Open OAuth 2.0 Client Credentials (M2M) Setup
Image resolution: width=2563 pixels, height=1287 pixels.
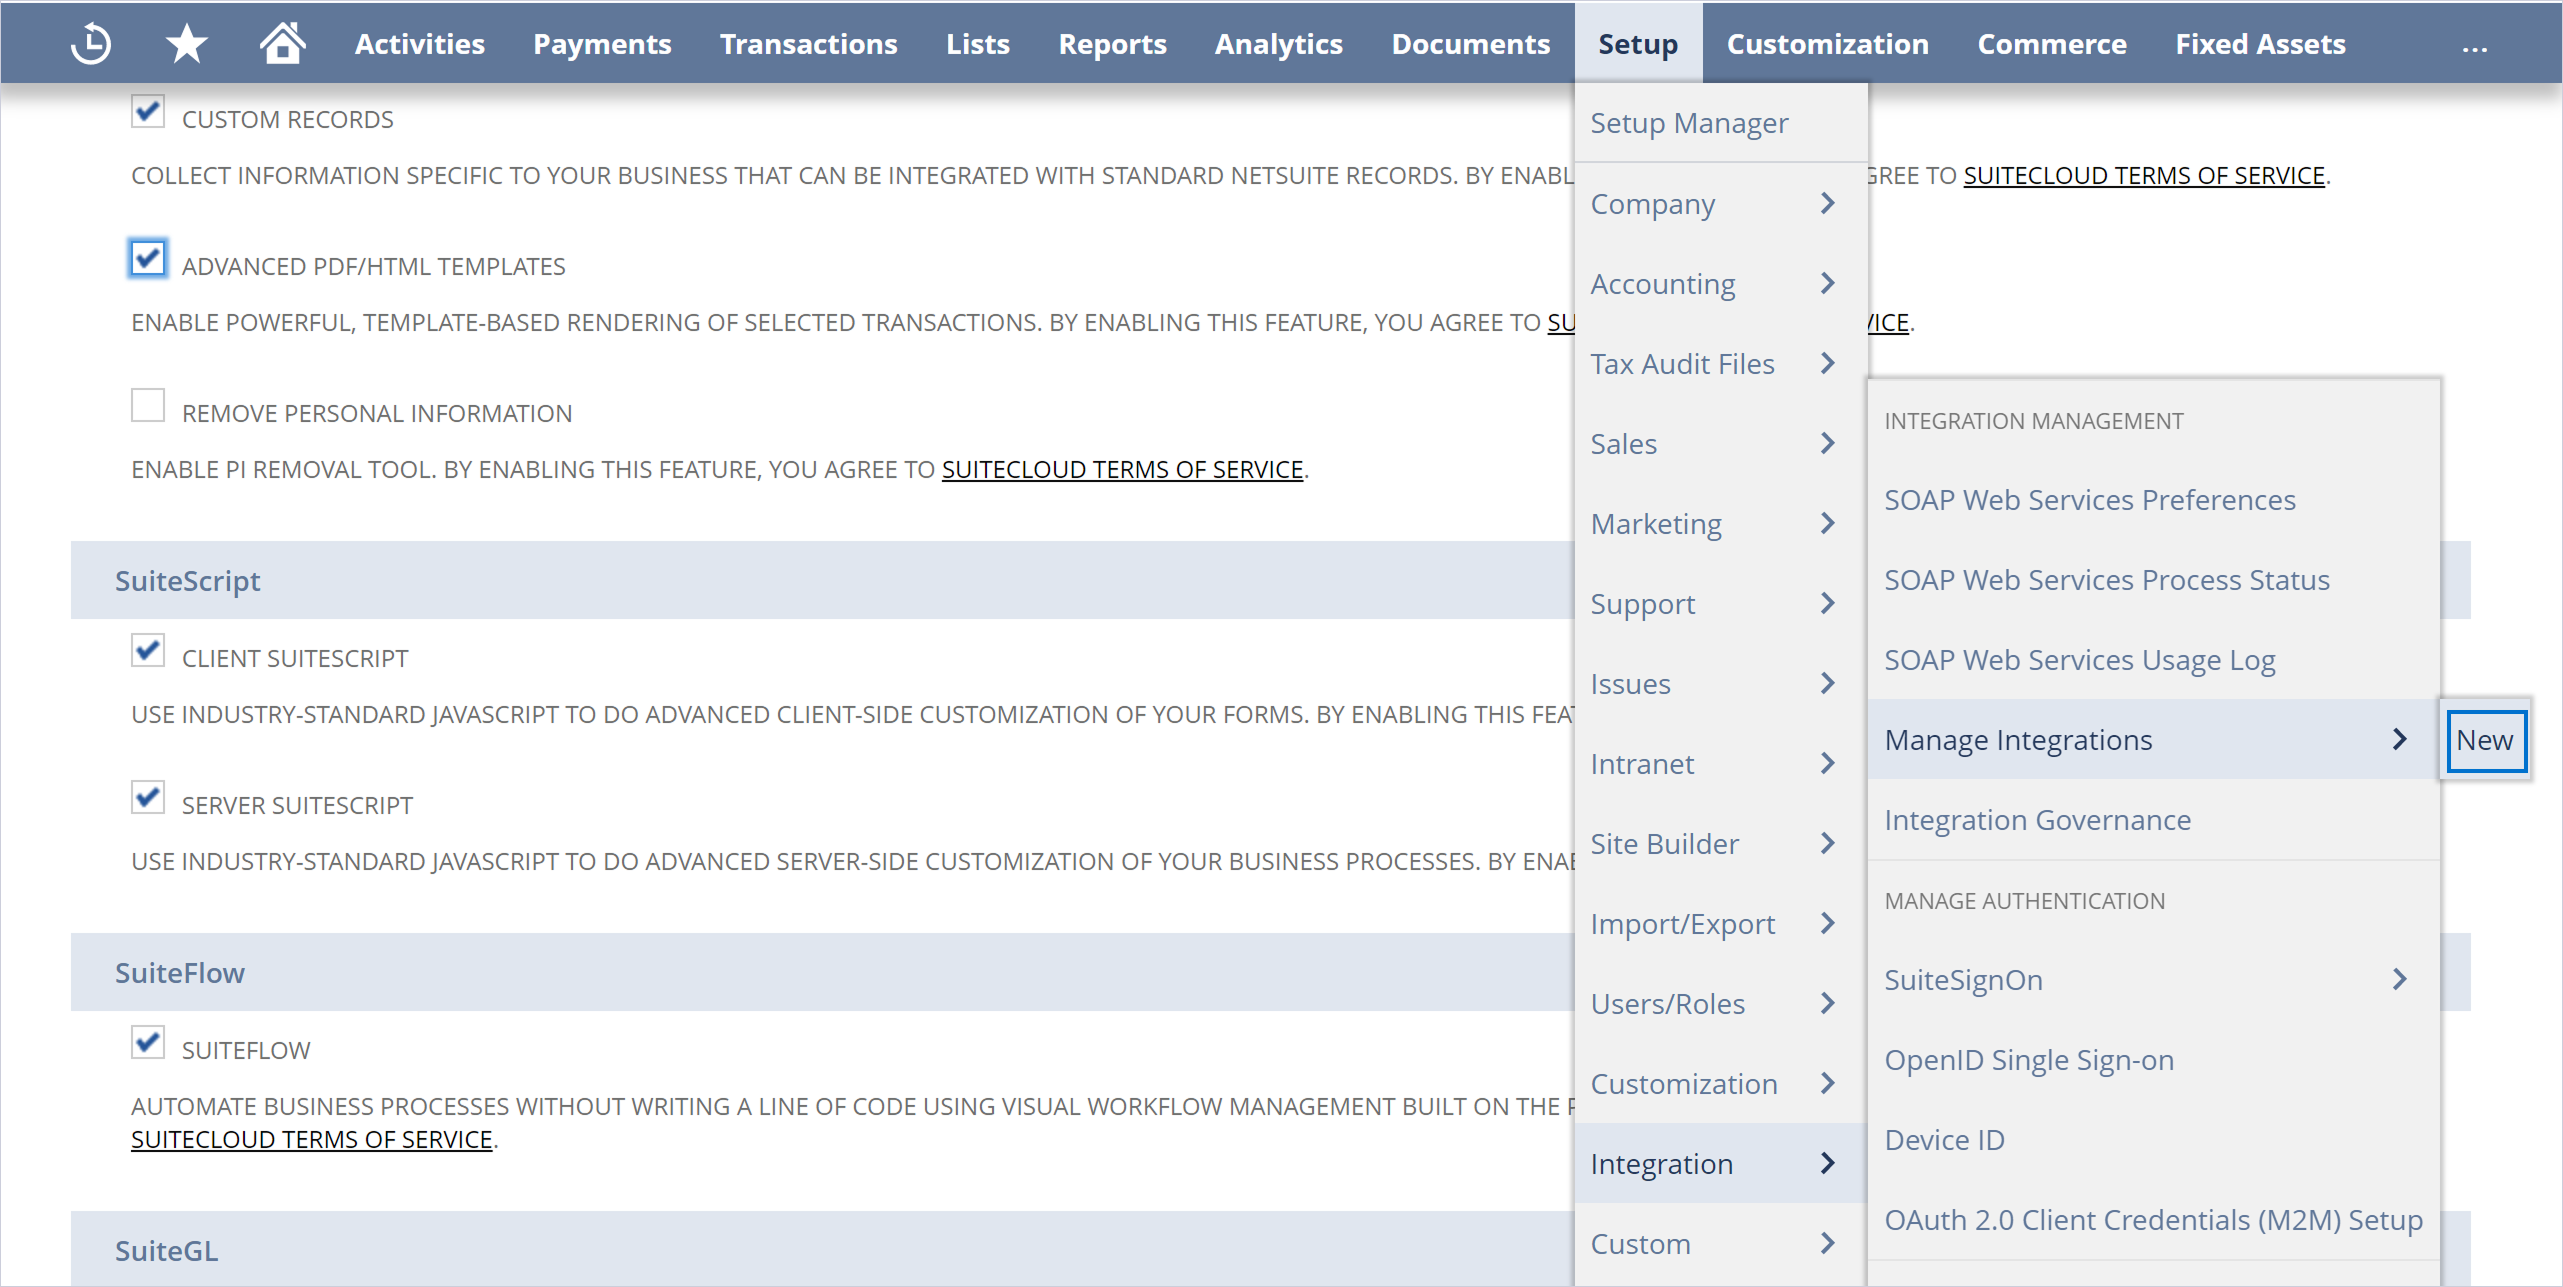pyautogui.click(x=2153, y=1219)
